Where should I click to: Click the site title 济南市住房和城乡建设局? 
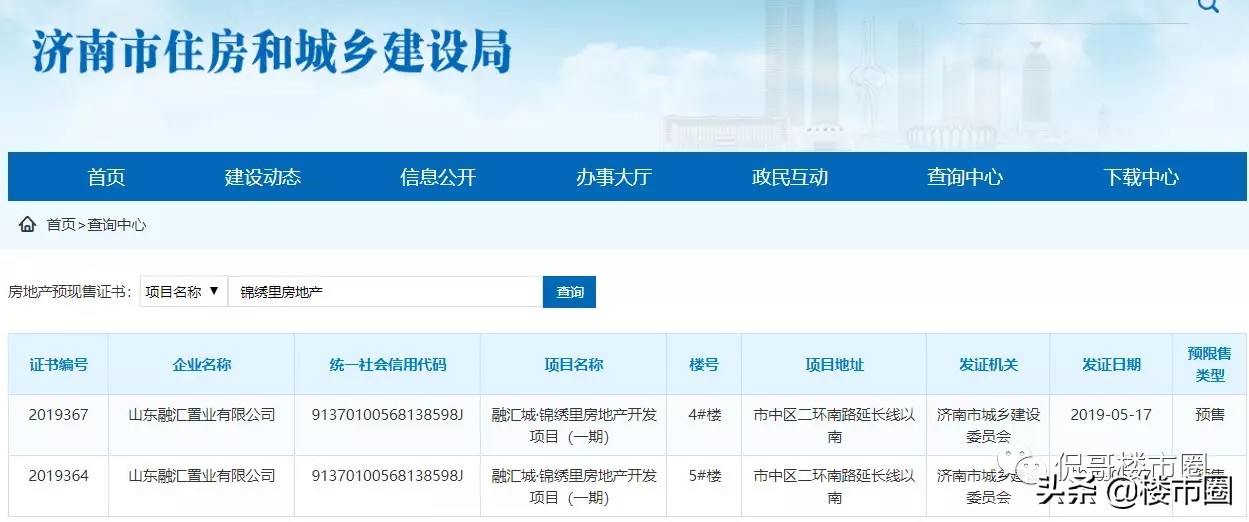tap(271, 52)
